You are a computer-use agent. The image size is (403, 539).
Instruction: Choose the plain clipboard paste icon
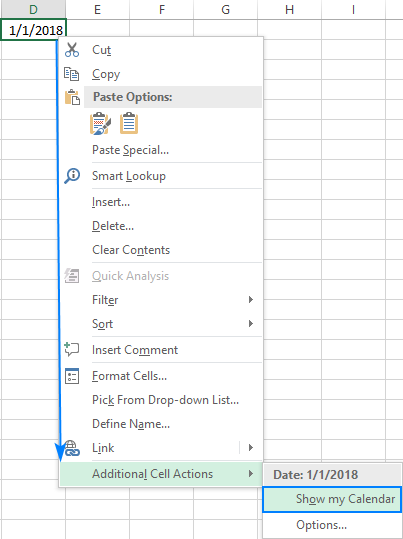[x=129, y=123]
